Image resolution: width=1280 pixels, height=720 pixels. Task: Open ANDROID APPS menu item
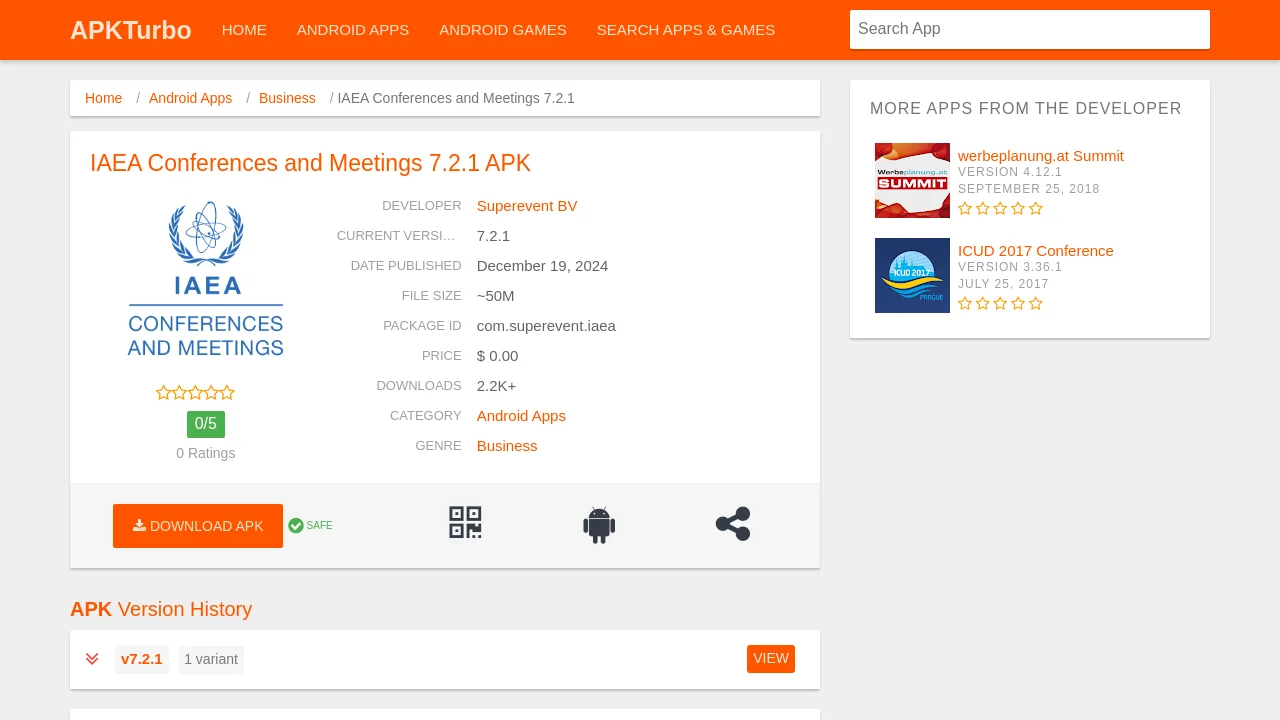(x=353, y=30)
